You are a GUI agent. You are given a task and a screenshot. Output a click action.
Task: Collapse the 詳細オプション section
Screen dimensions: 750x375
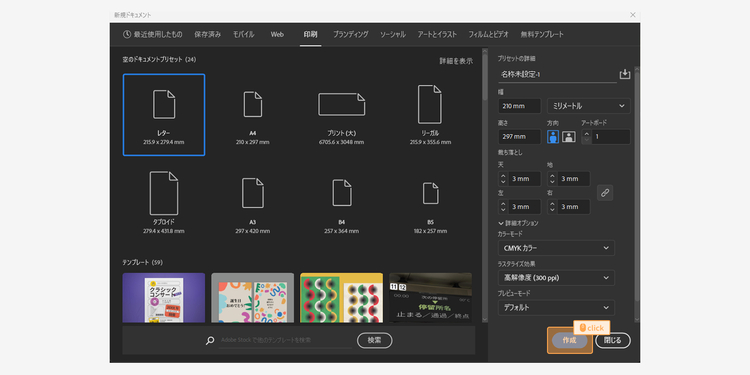click(x=518, y=223)
